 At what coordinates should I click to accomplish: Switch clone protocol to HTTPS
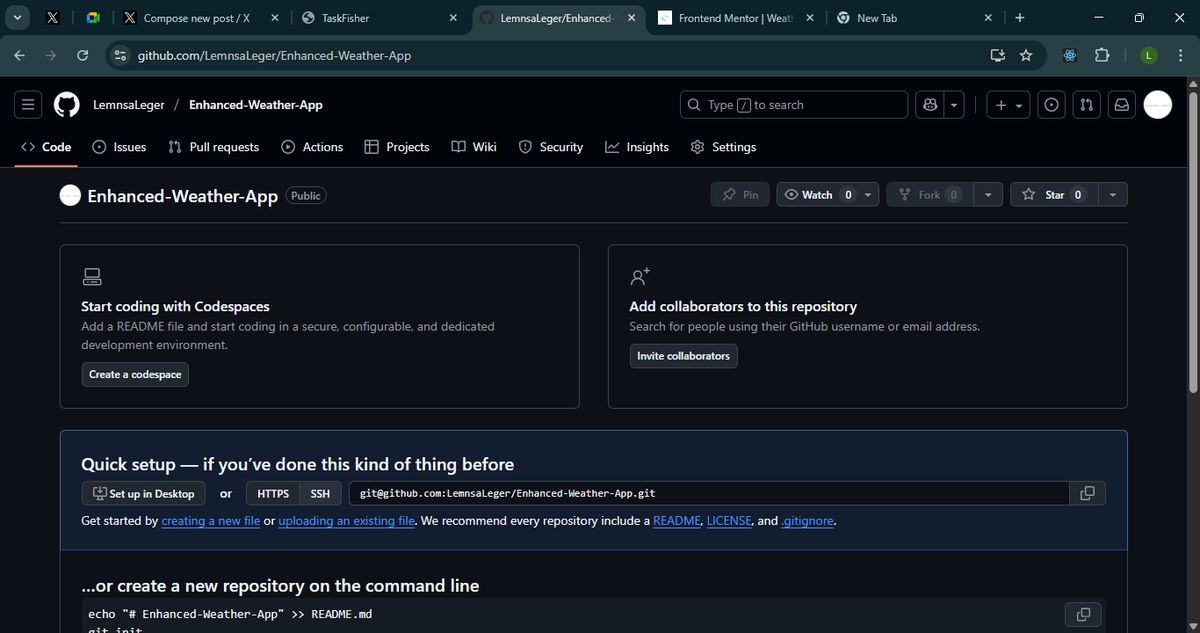point(272,493)
